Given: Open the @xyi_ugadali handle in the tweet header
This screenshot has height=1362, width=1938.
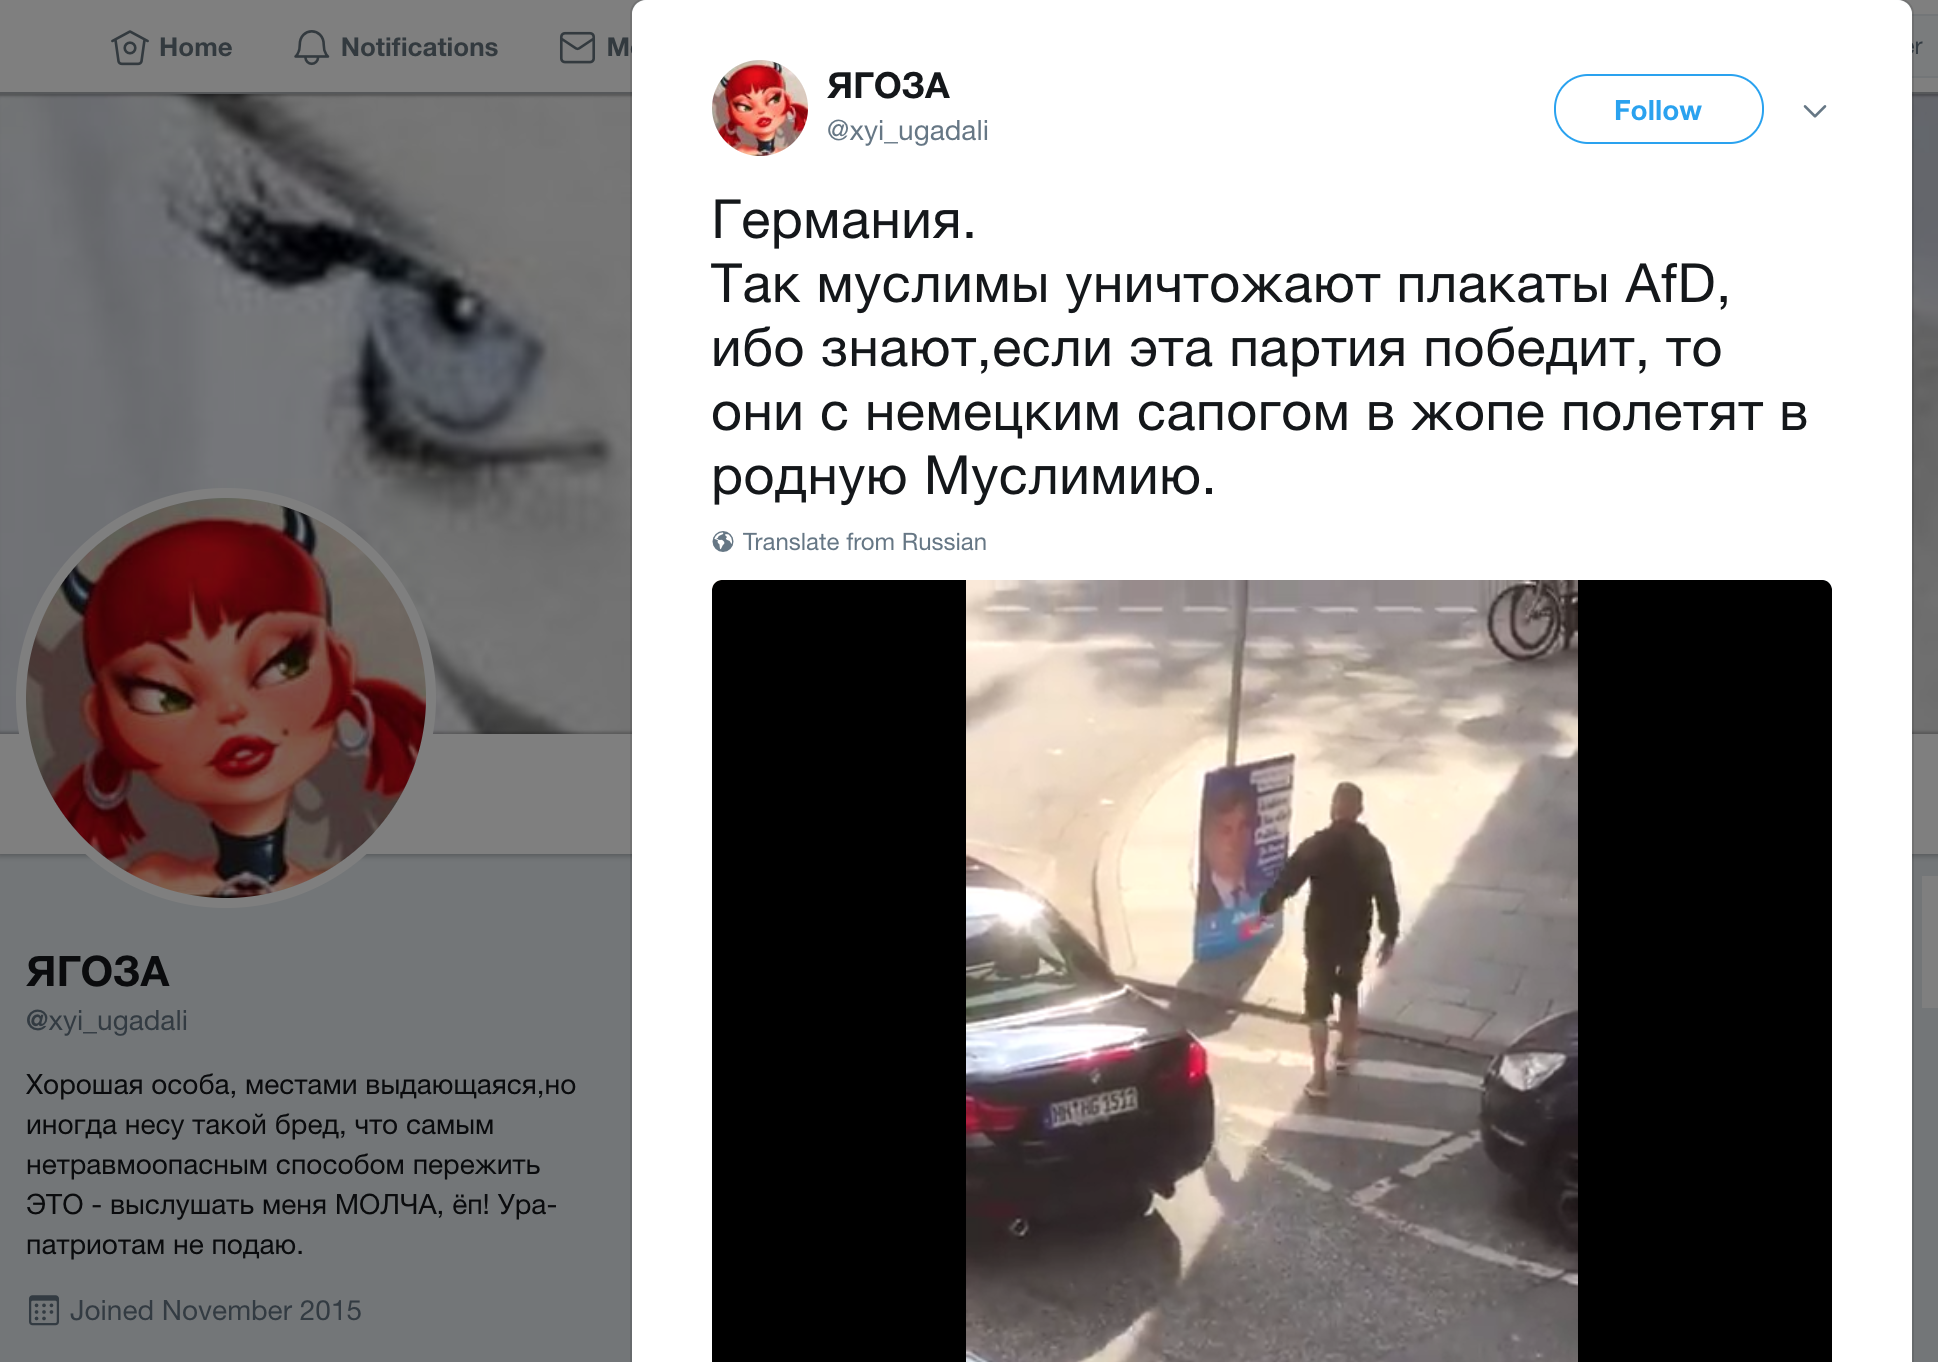Looking at the screenshot, I should pos(907,130).
